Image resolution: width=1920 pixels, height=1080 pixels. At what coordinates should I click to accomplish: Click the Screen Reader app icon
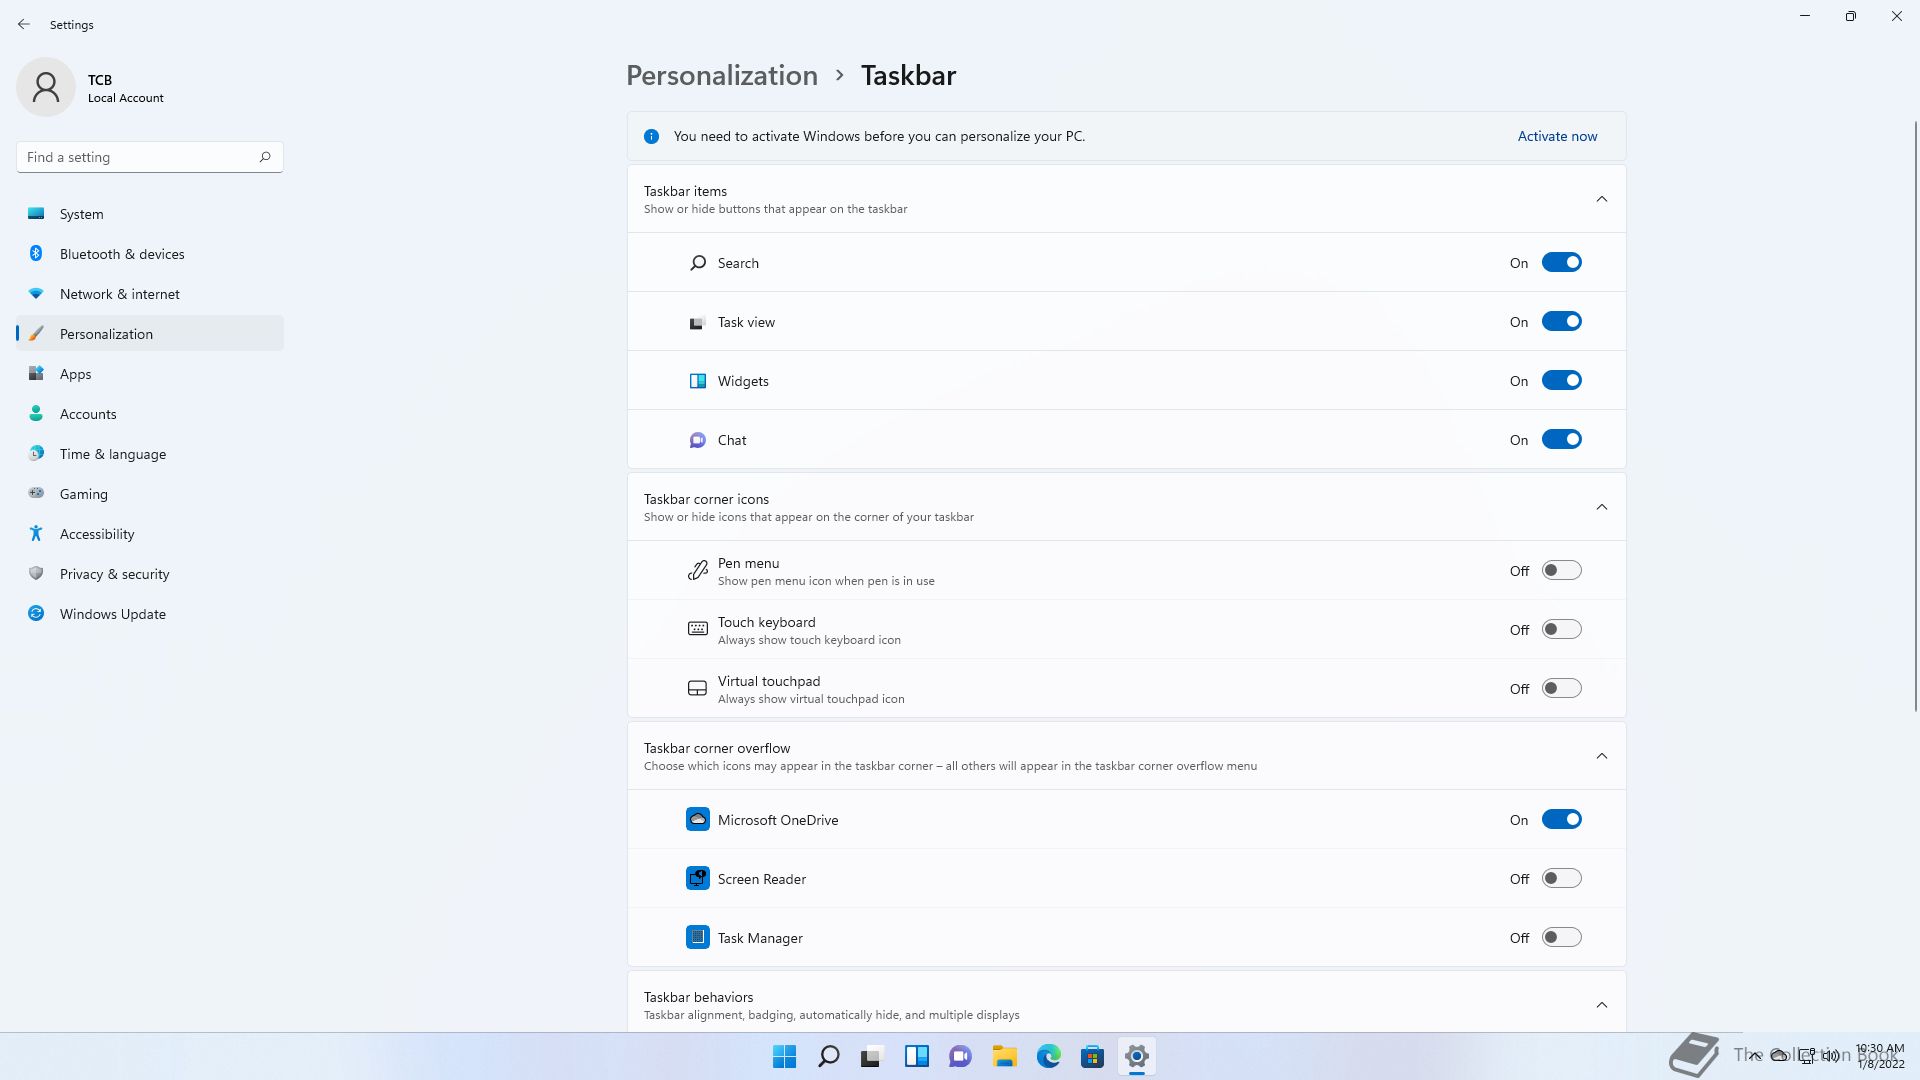(x=698, y=878)
